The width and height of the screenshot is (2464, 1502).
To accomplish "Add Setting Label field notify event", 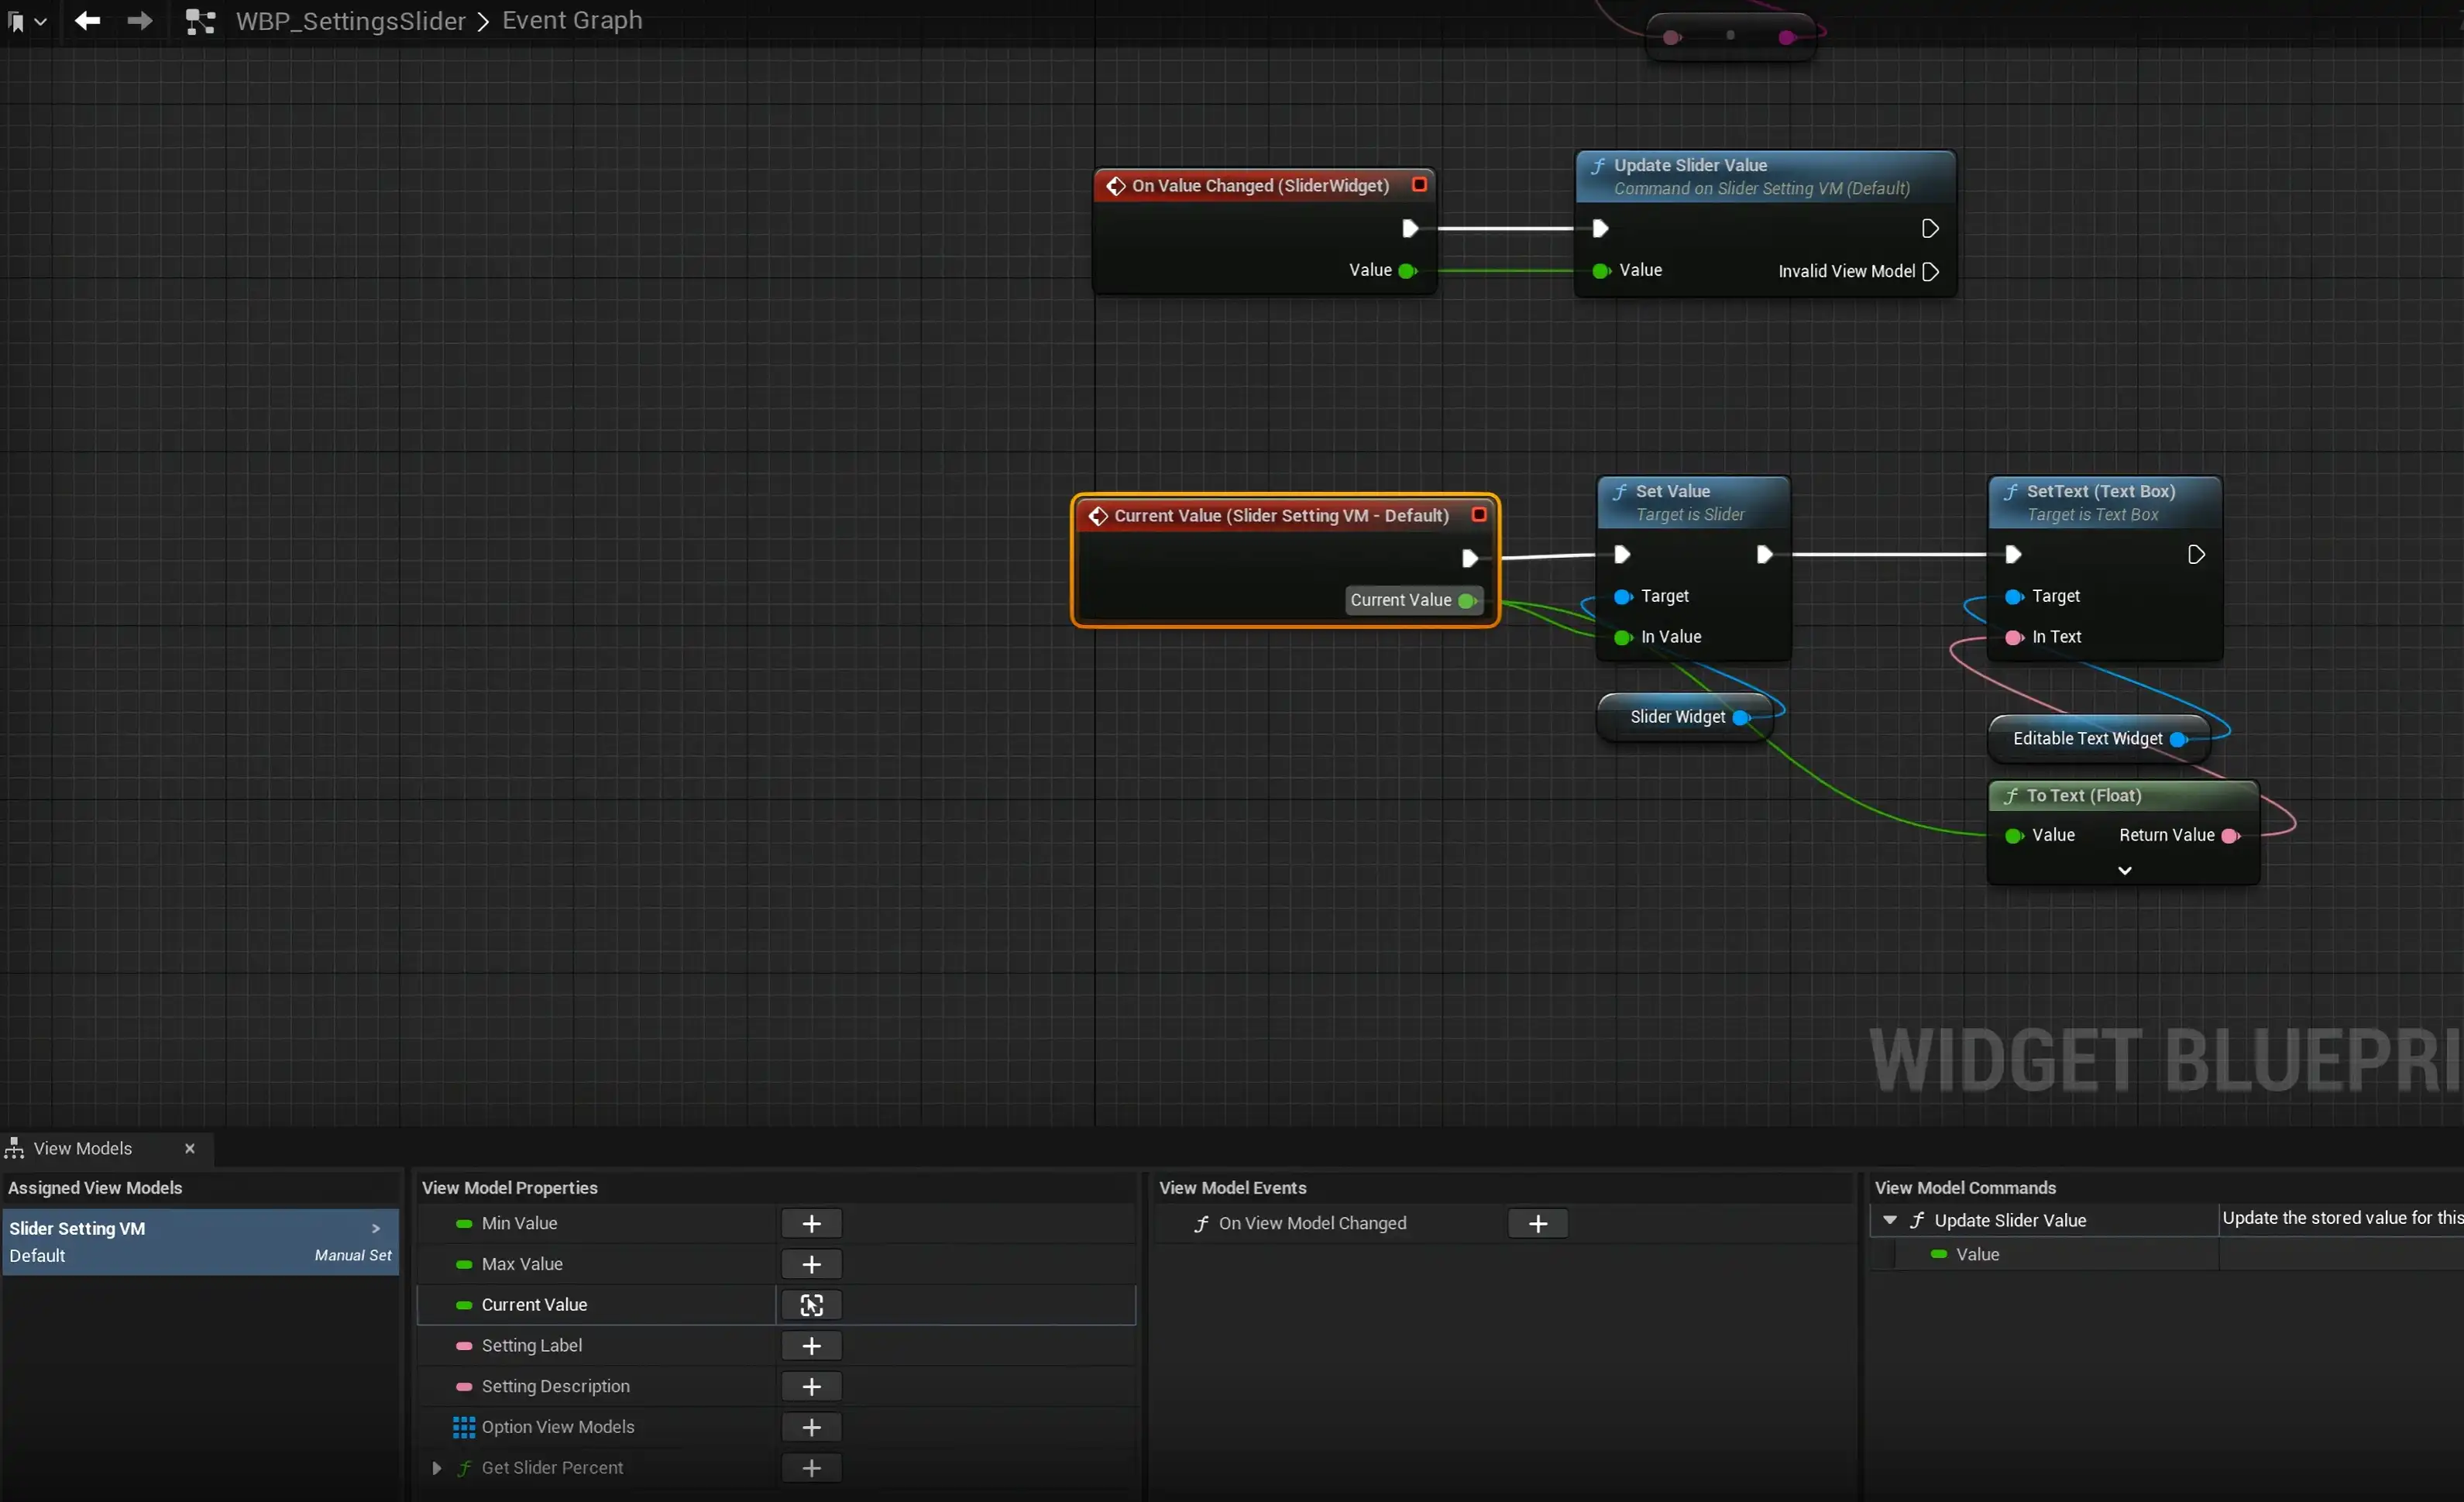I will pos(811,1346).
